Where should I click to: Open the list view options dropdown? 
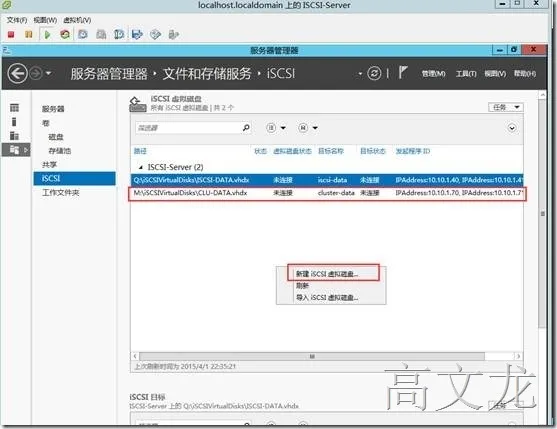coord(276,128)
